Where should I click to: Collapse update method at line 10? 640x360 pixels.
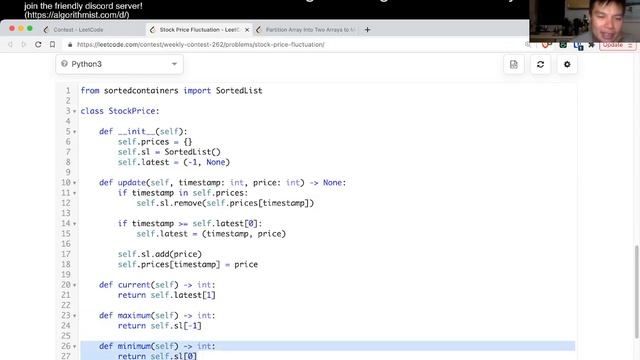point(74,182)
